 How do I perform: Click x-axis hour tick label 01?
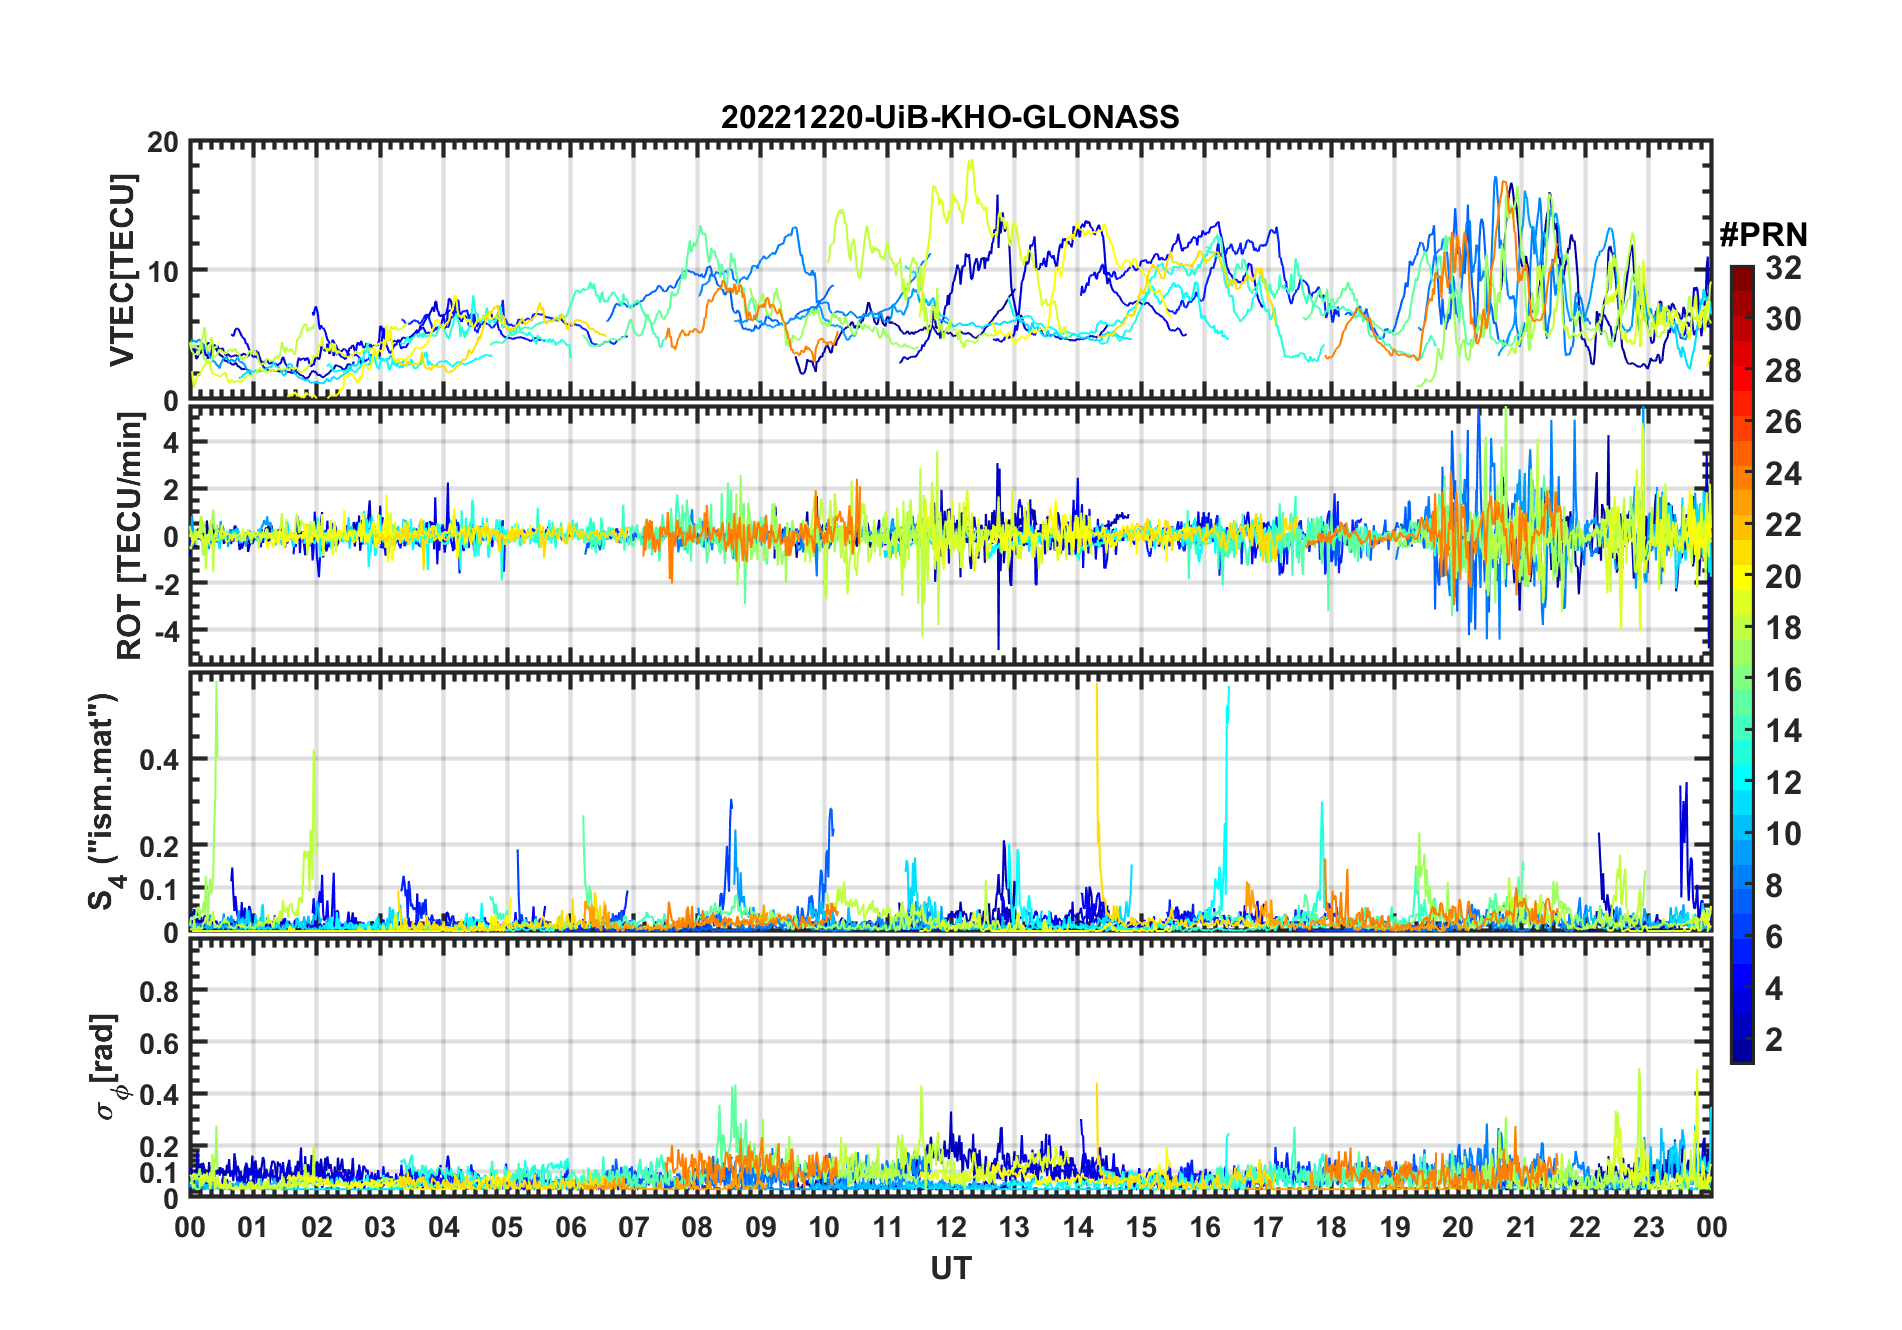(x=253, y=1227)
